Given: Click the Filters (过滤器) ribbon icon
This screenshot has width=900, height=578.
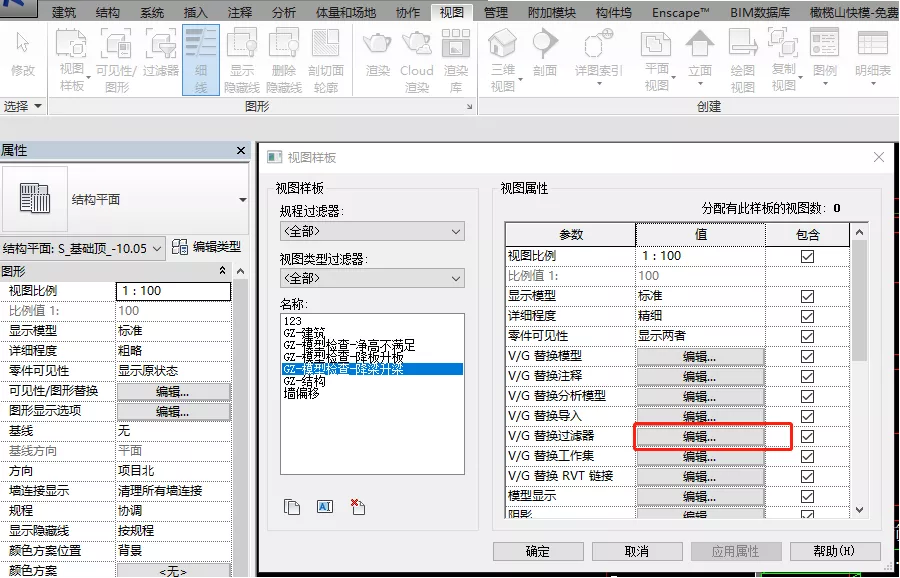Looking at the screenshot, I should tap(161, 55).
